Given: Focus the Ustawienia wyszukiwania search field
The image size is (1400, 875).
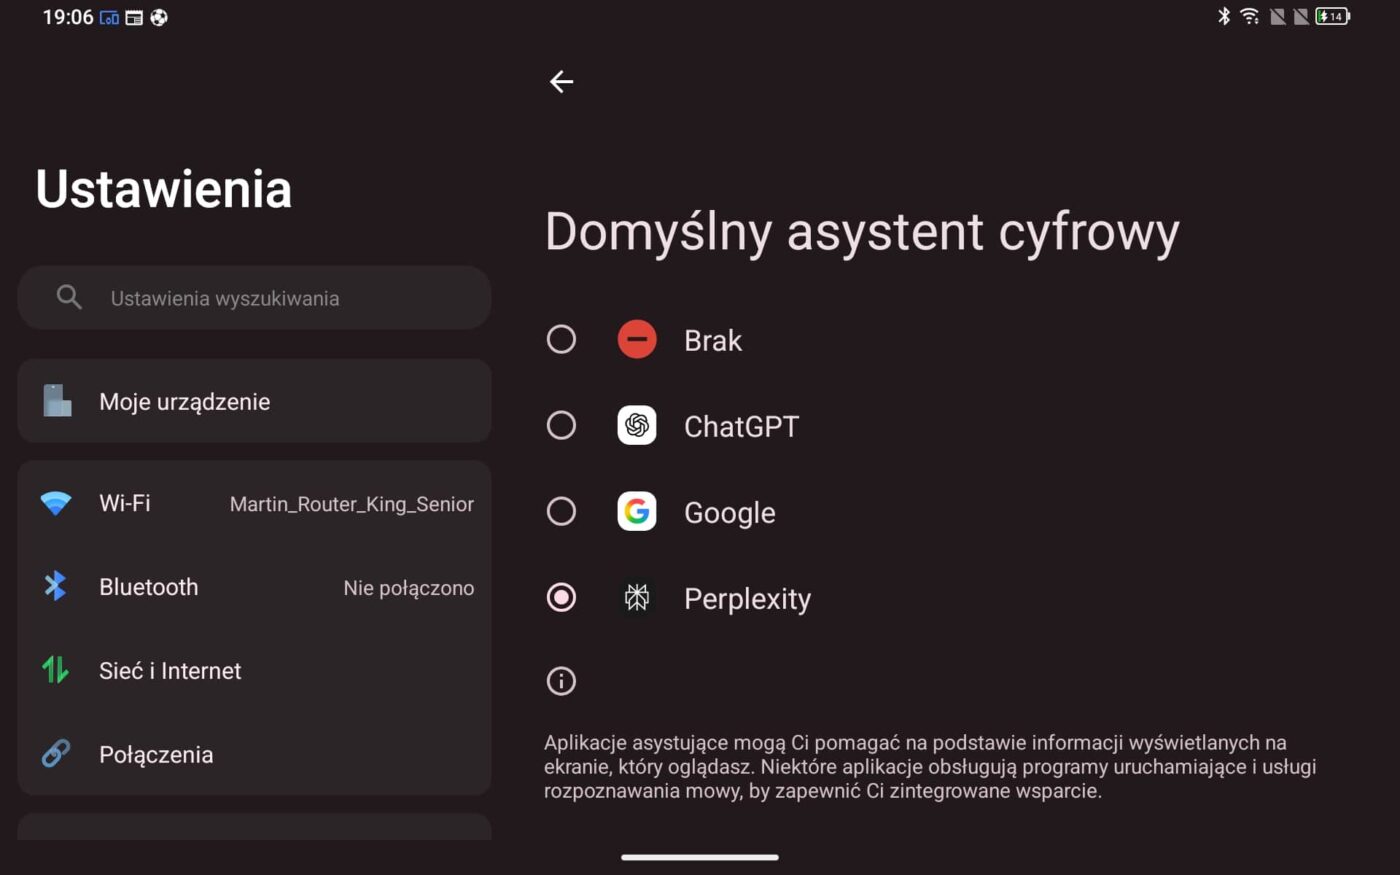Looking at the screenshot, I should (254, 297).
